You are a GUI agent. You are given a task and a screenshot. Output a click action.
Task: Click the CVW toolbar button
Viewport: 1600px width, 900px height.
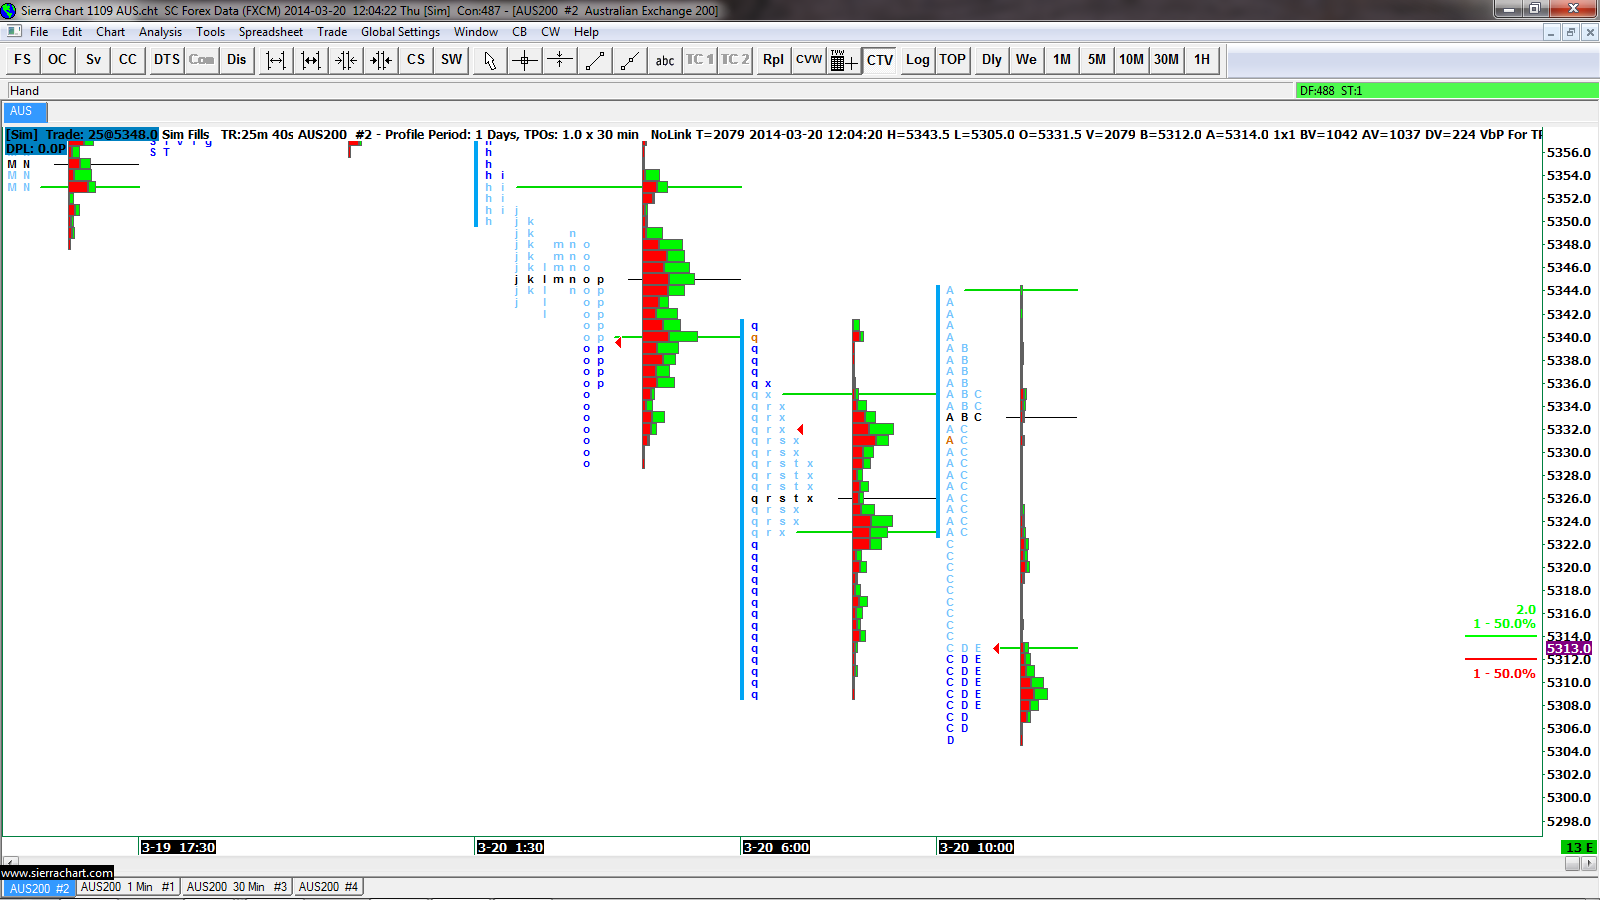tap(808, 60)
